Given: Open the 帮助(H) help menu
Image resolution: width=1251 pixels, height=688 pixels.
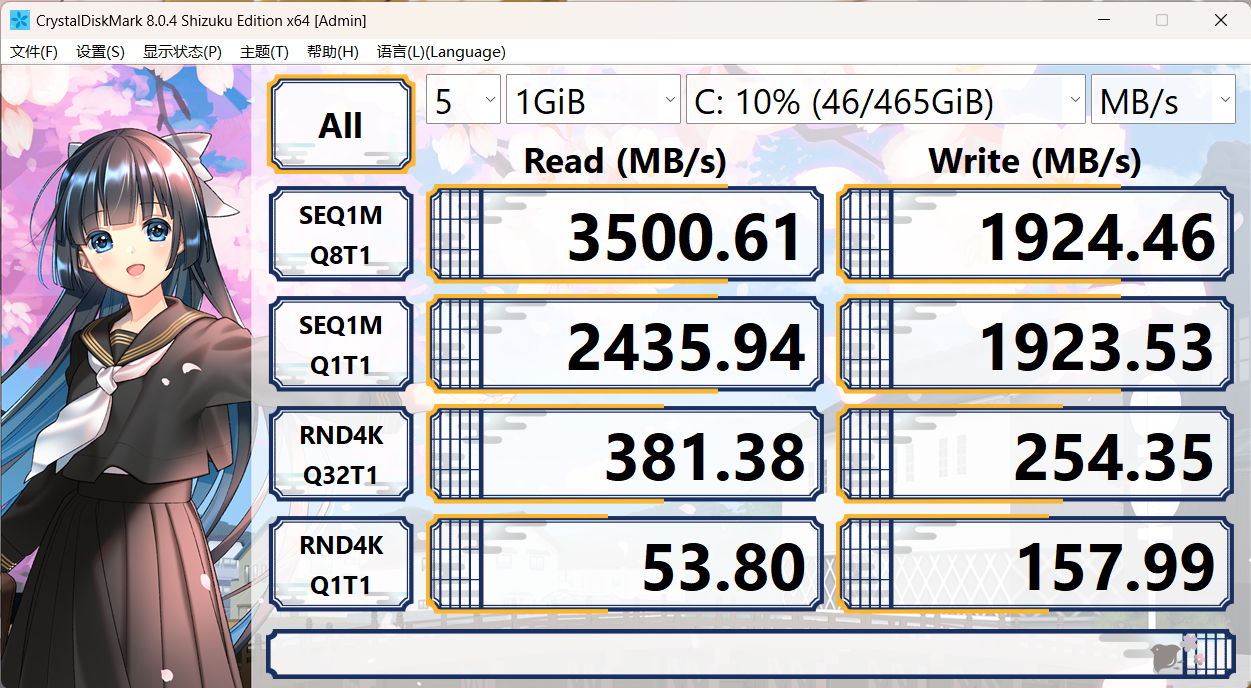Looking at the screenshot, I should tap(332, 52).
